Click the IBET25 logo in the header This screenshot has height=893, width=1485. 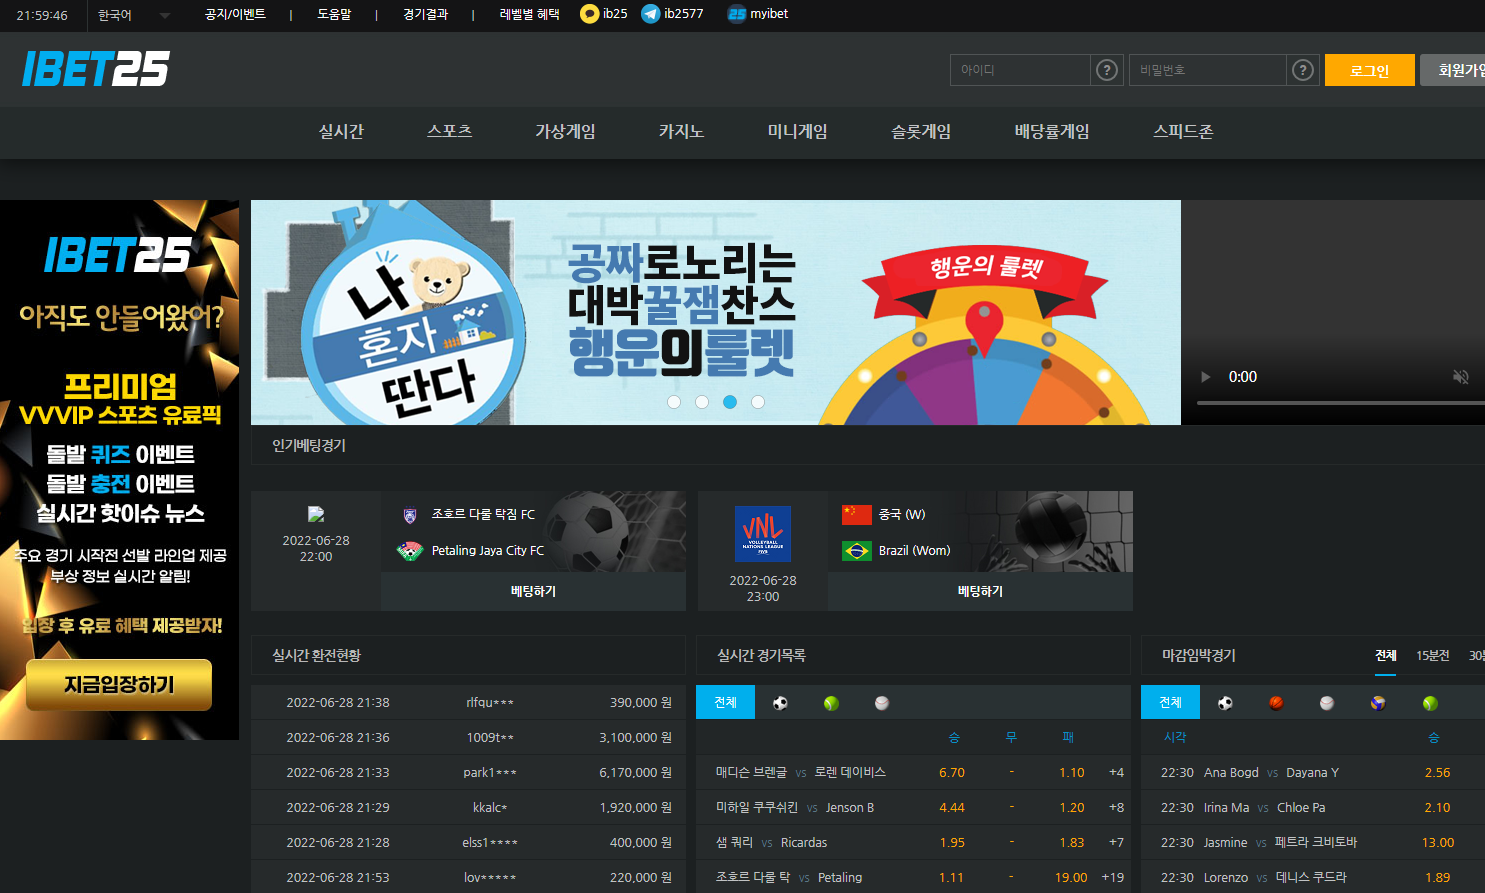[x=96, y=69]
